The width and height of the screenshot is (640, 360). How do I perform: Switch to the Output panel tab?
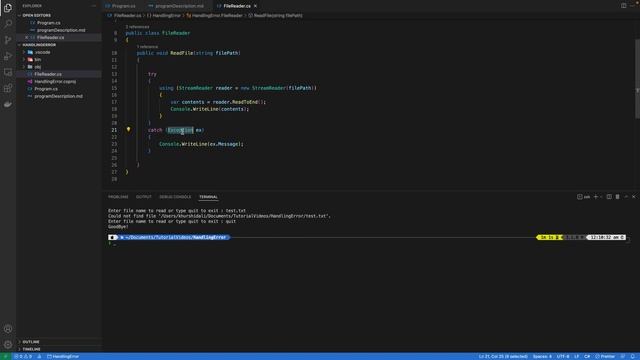[x=144, y=197]
